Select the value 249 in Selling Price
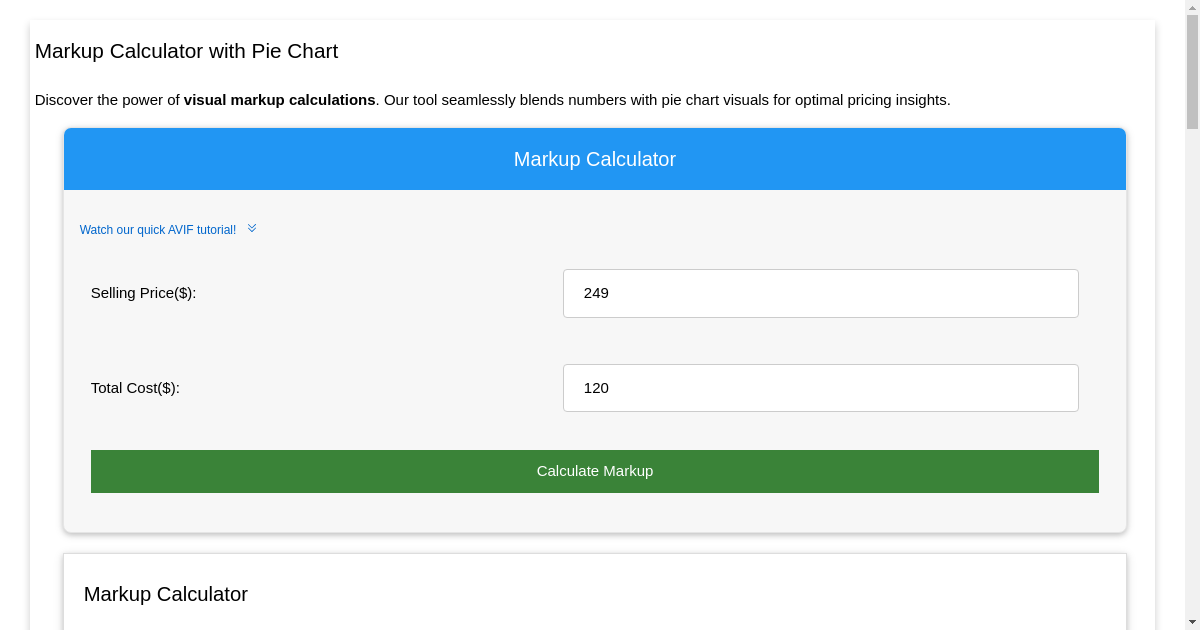The height and width of the screenshot is (630, 1200). pyautogui.click(x=597, y=293)
